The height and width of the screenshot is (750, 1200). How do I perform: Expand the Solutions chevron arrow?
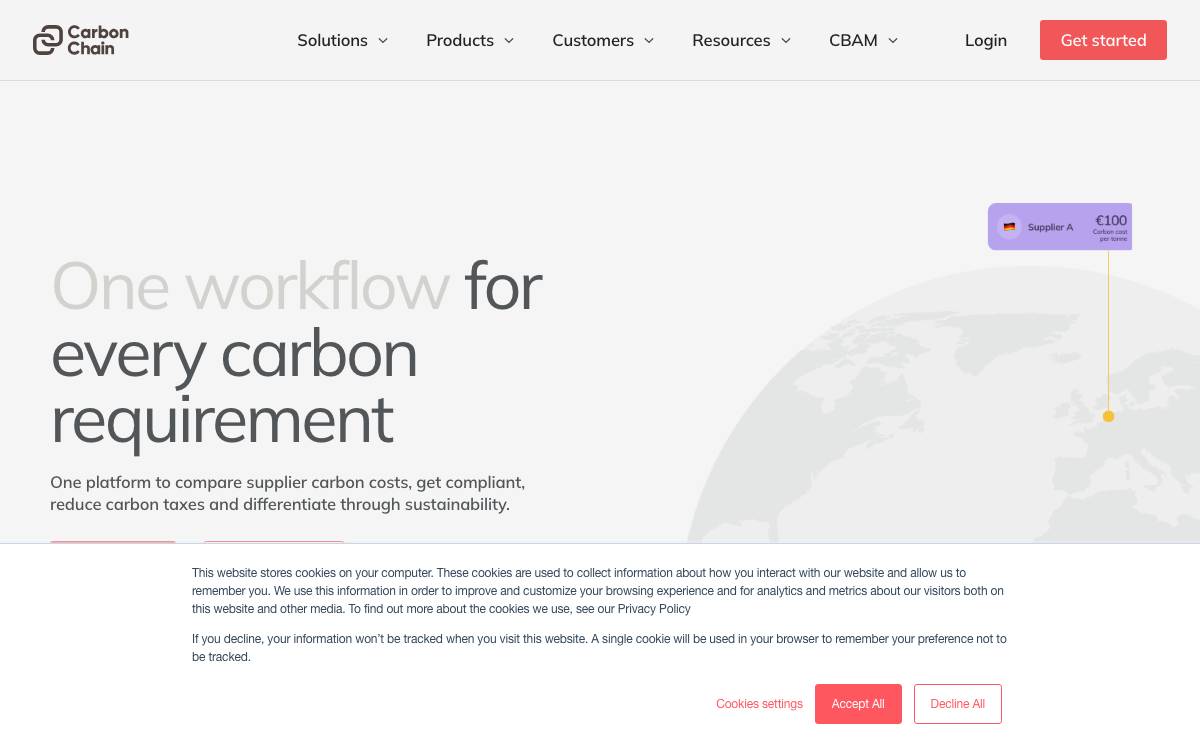click(x=382, y=41)
